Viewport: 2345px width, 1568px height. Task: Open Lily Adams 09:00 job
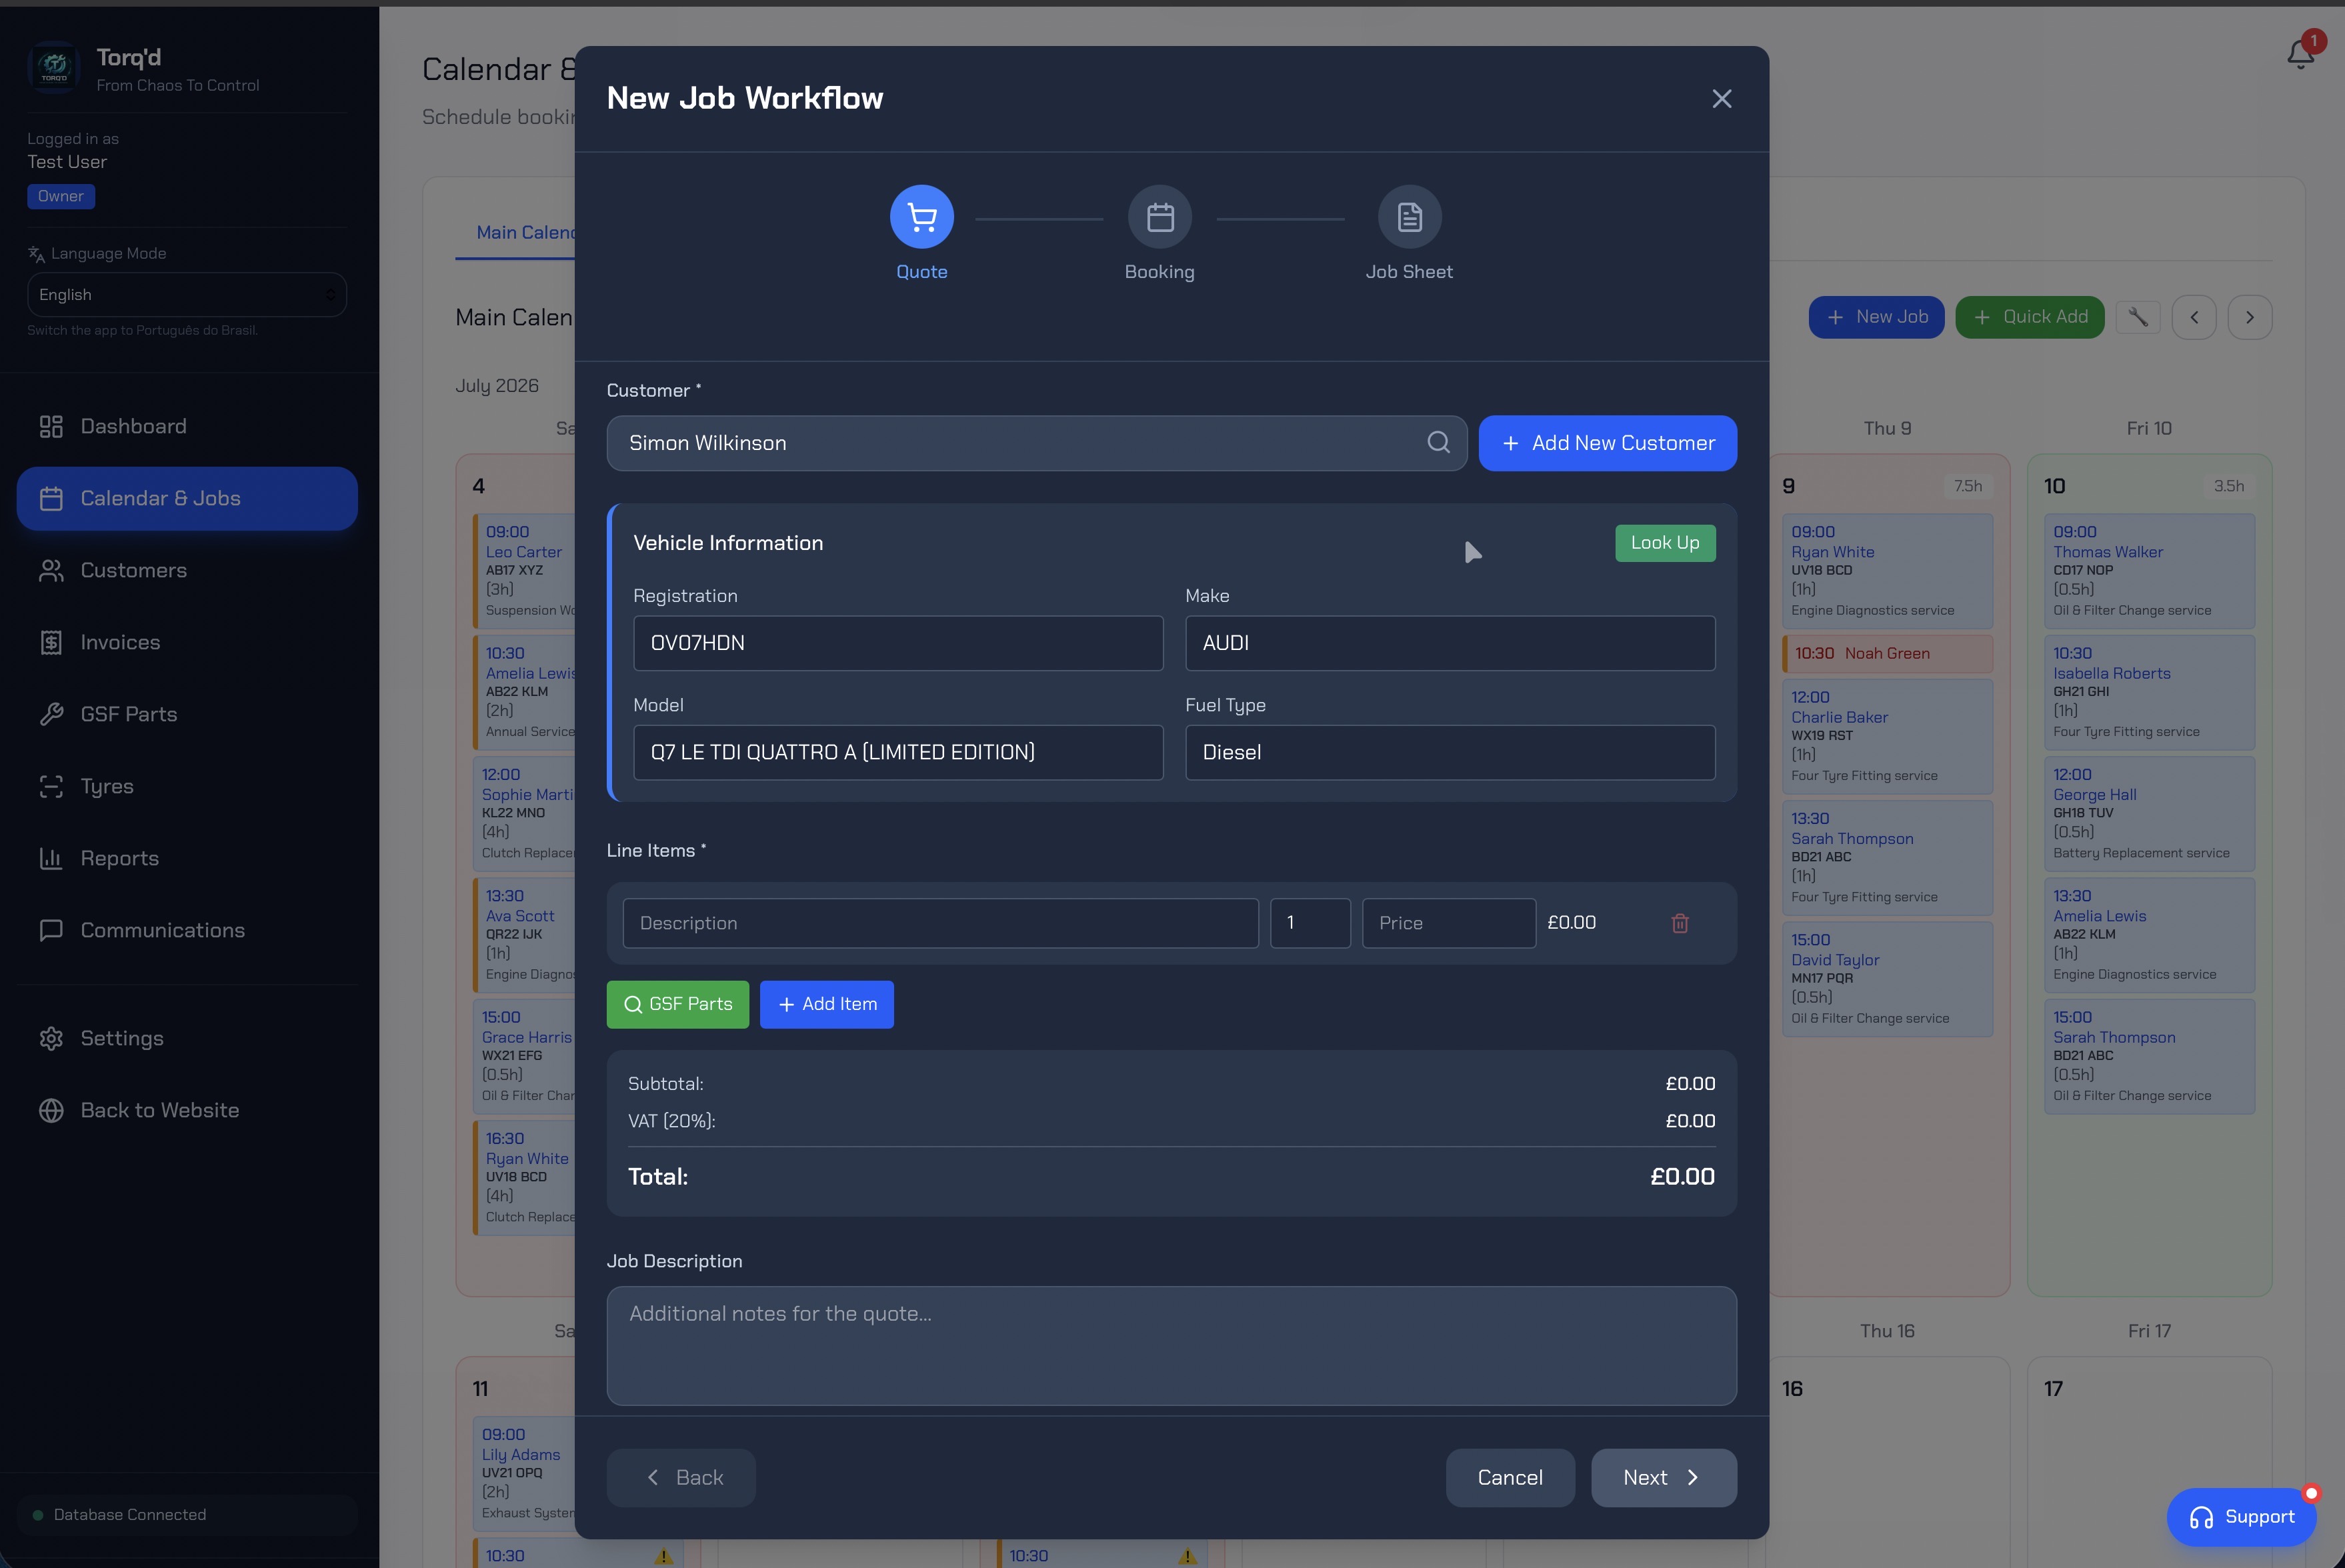tap(524, 1474)
